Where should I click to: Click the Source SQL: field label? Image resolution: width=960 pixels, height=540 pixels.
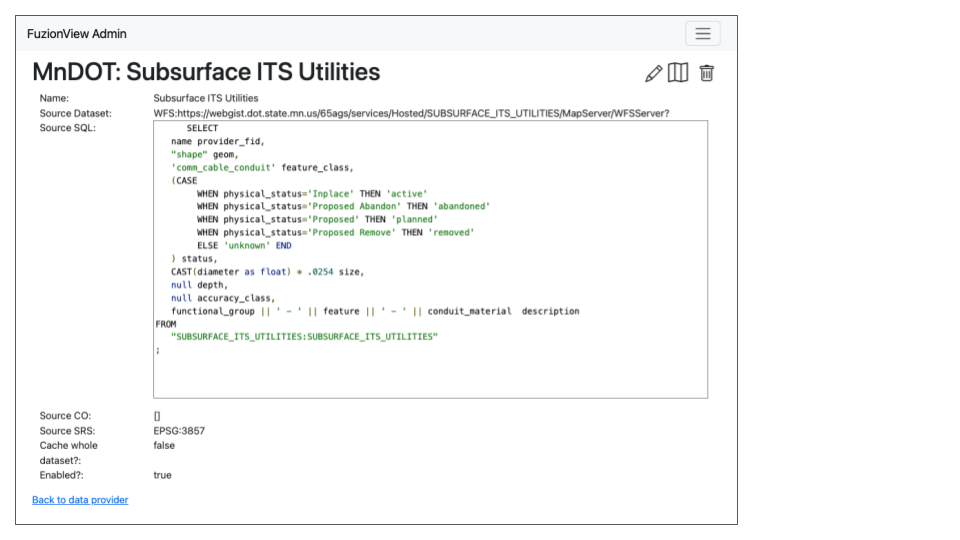(x=67, y=128)
